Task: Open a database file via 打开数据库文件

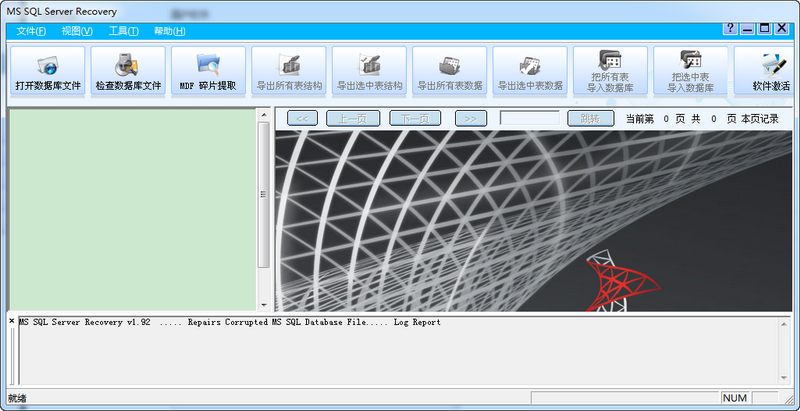Action: pos(47,70)
